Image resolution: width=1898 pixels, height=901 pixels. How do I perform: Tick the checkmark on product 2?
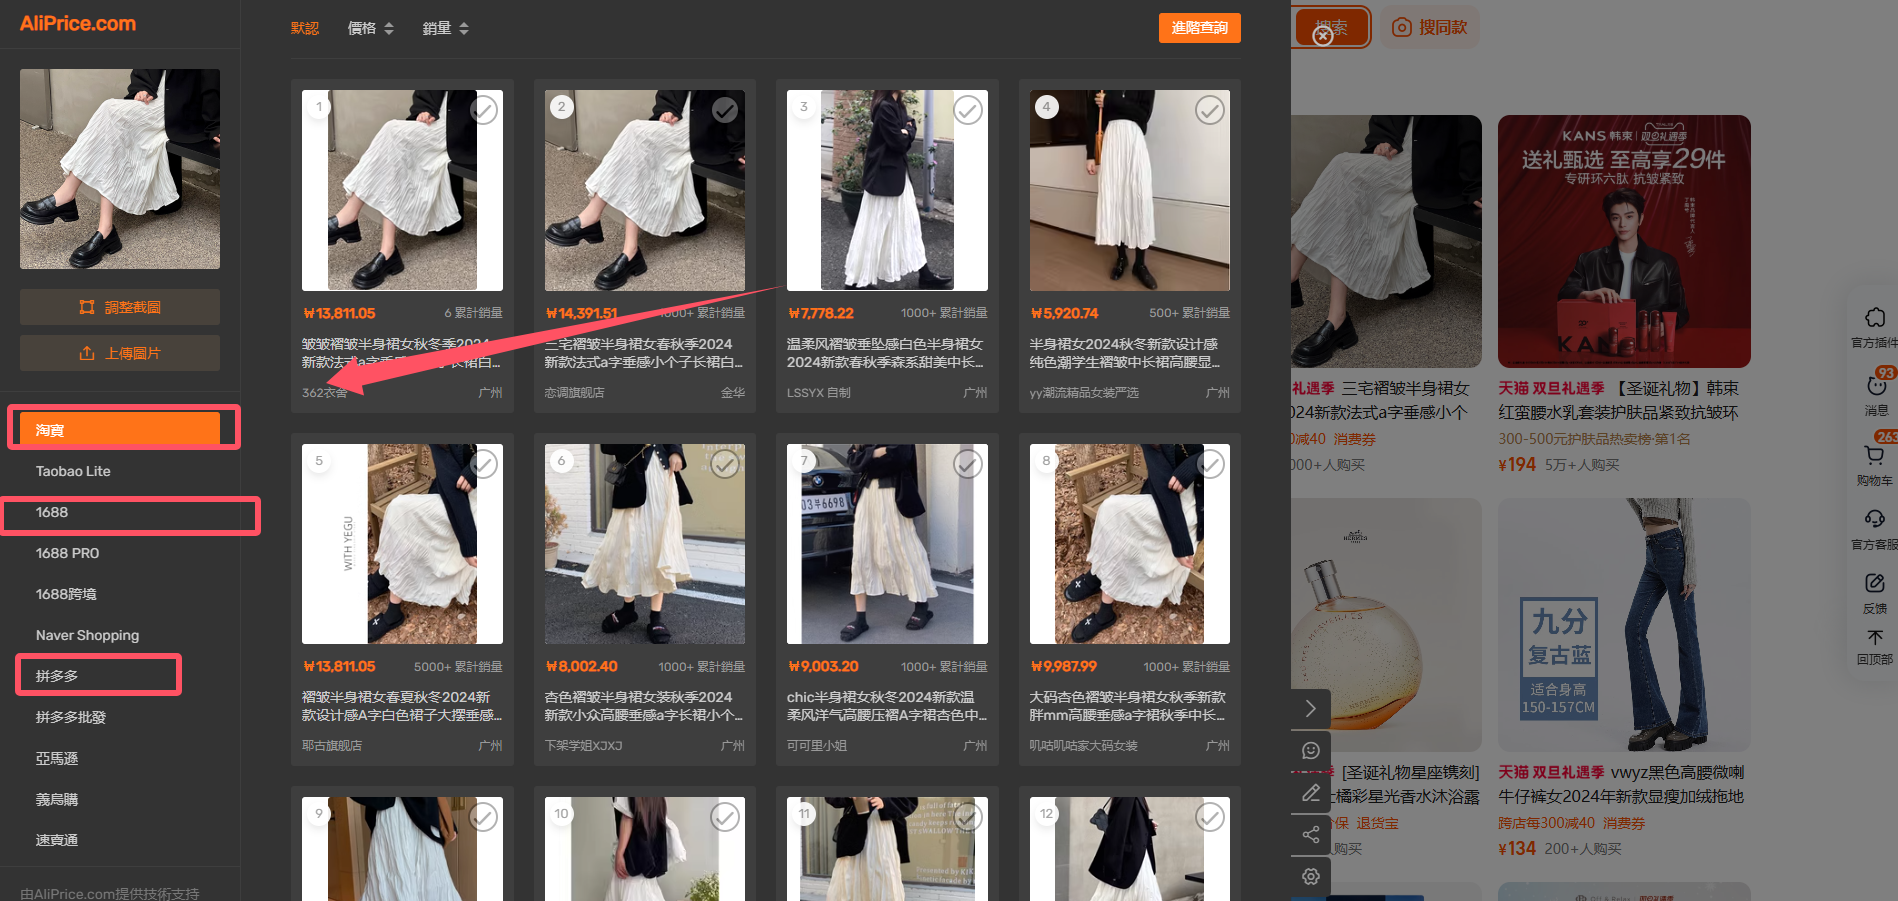coord(725,110)
